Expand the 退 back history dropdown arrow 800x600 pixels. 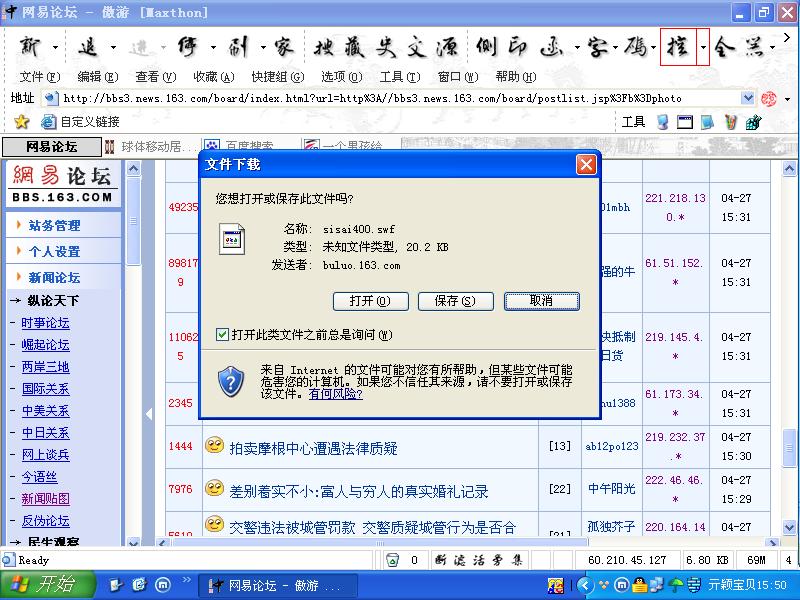tap(113, 47)
